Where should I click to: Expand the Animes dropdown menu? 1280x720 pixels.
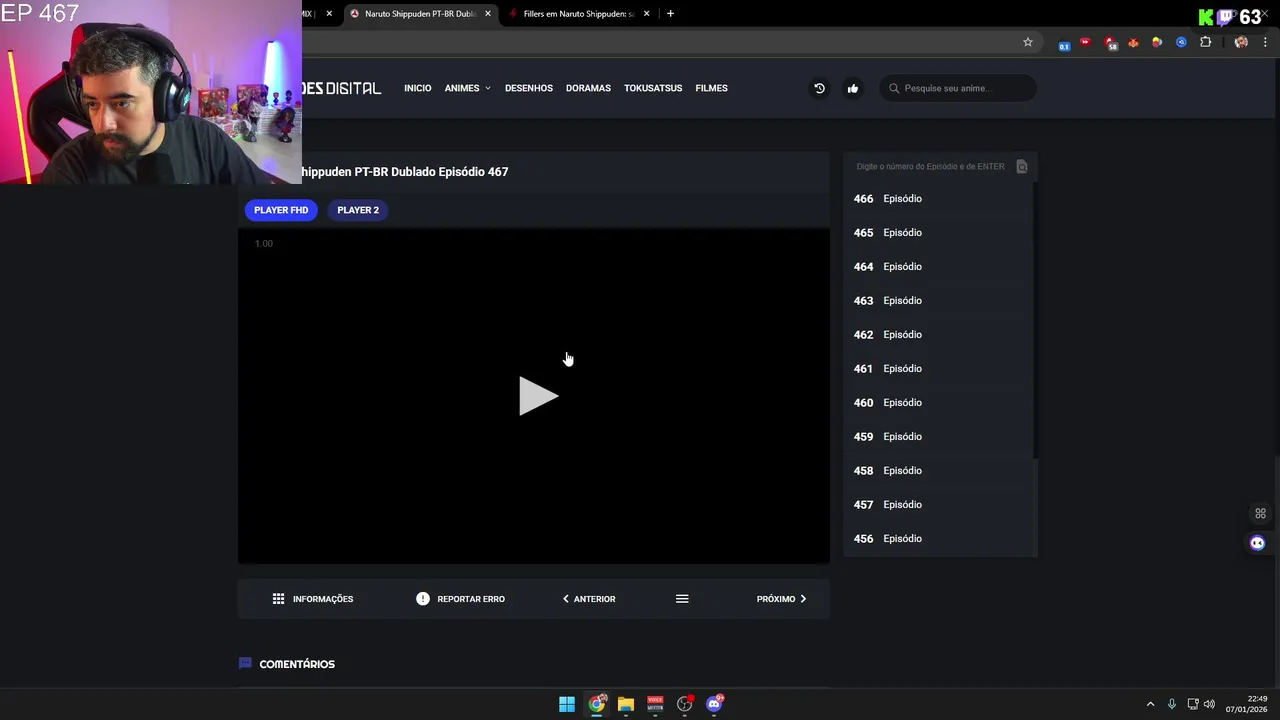467,88
